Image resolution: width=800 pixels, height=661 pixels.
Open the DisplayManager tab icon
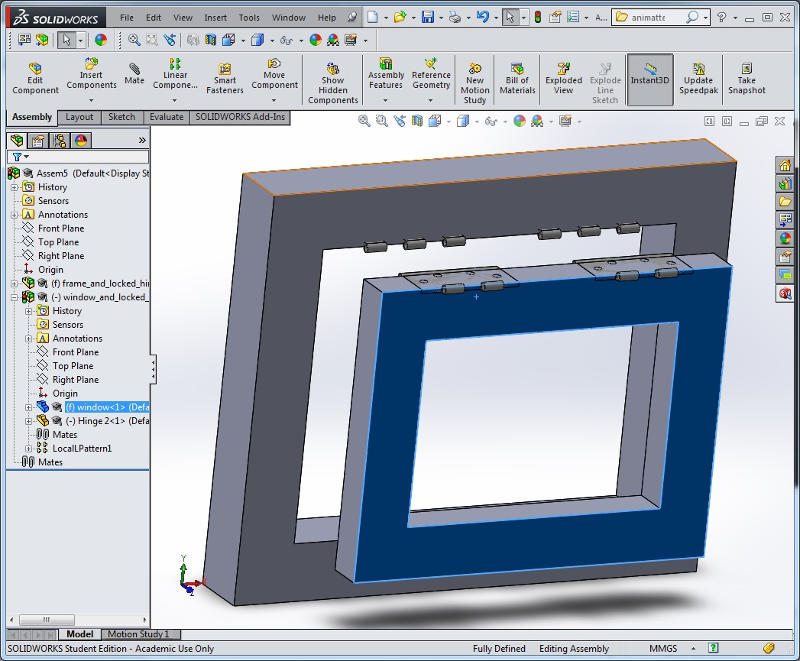tap(81, 140)
